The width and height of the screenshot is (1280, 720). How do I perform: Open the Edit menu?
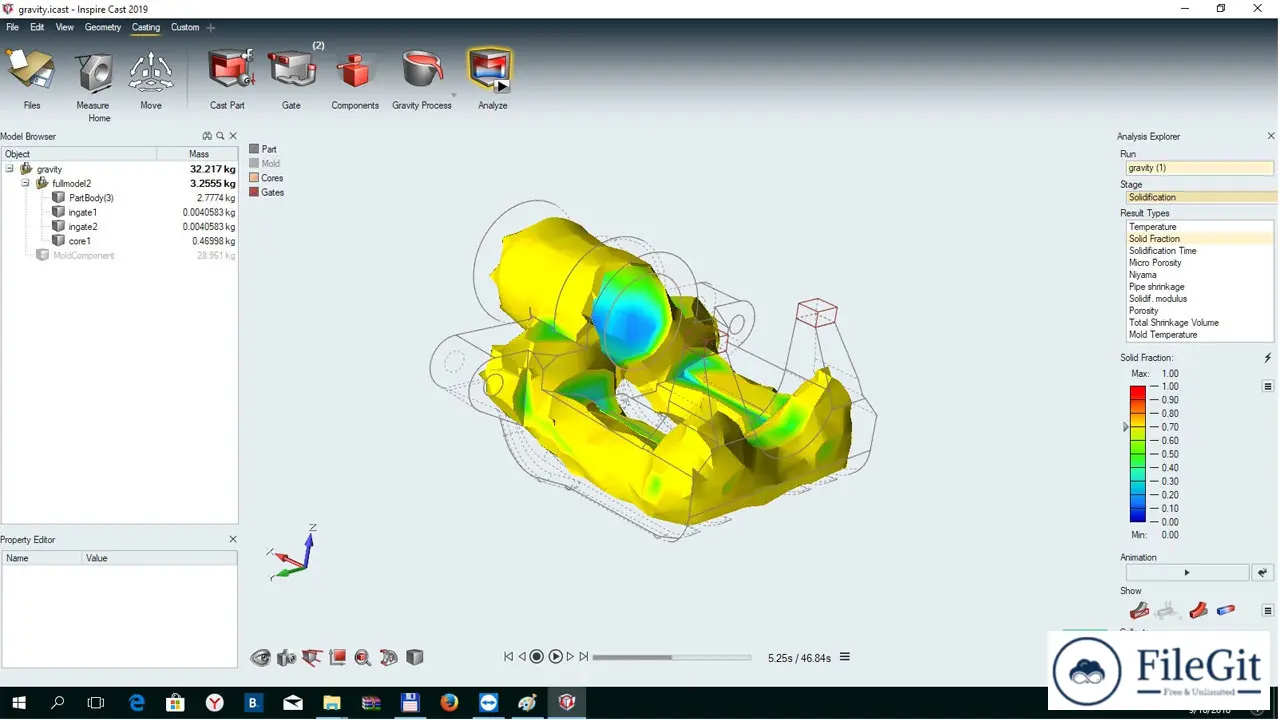click(37, 27)
